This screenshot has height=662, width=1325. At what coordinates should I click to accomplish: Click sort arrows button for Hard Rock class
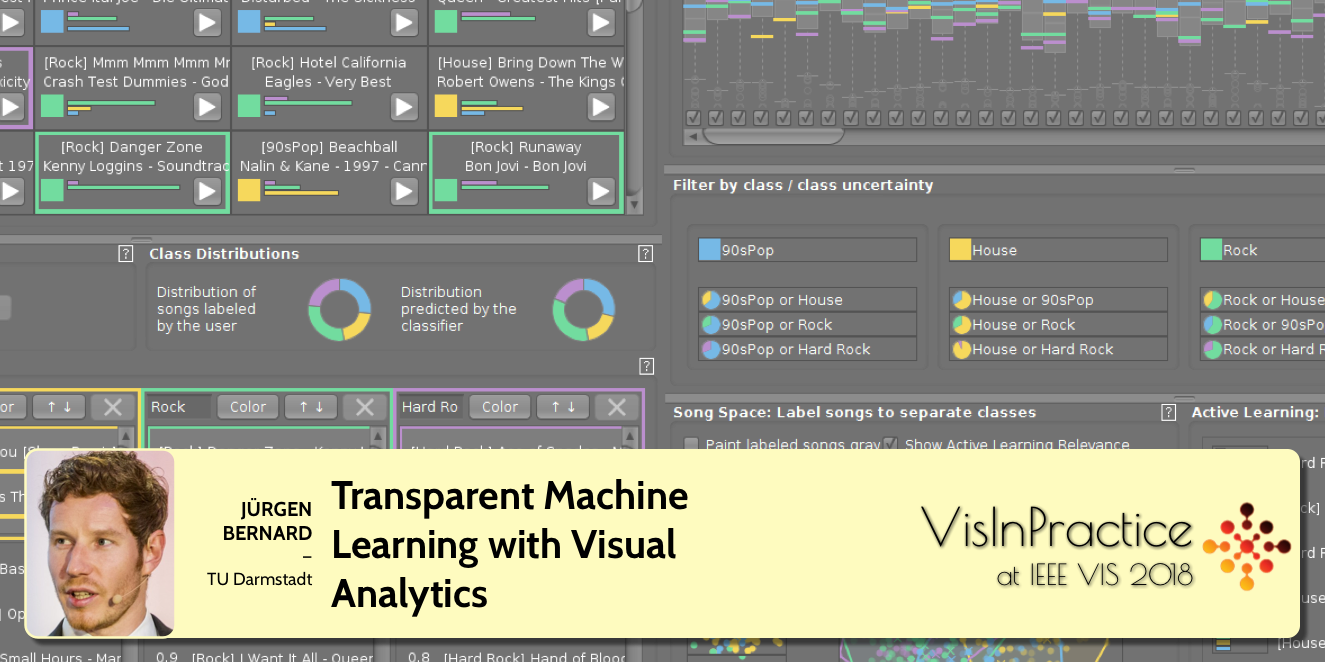pyautogui.click(x=563, y=407)
